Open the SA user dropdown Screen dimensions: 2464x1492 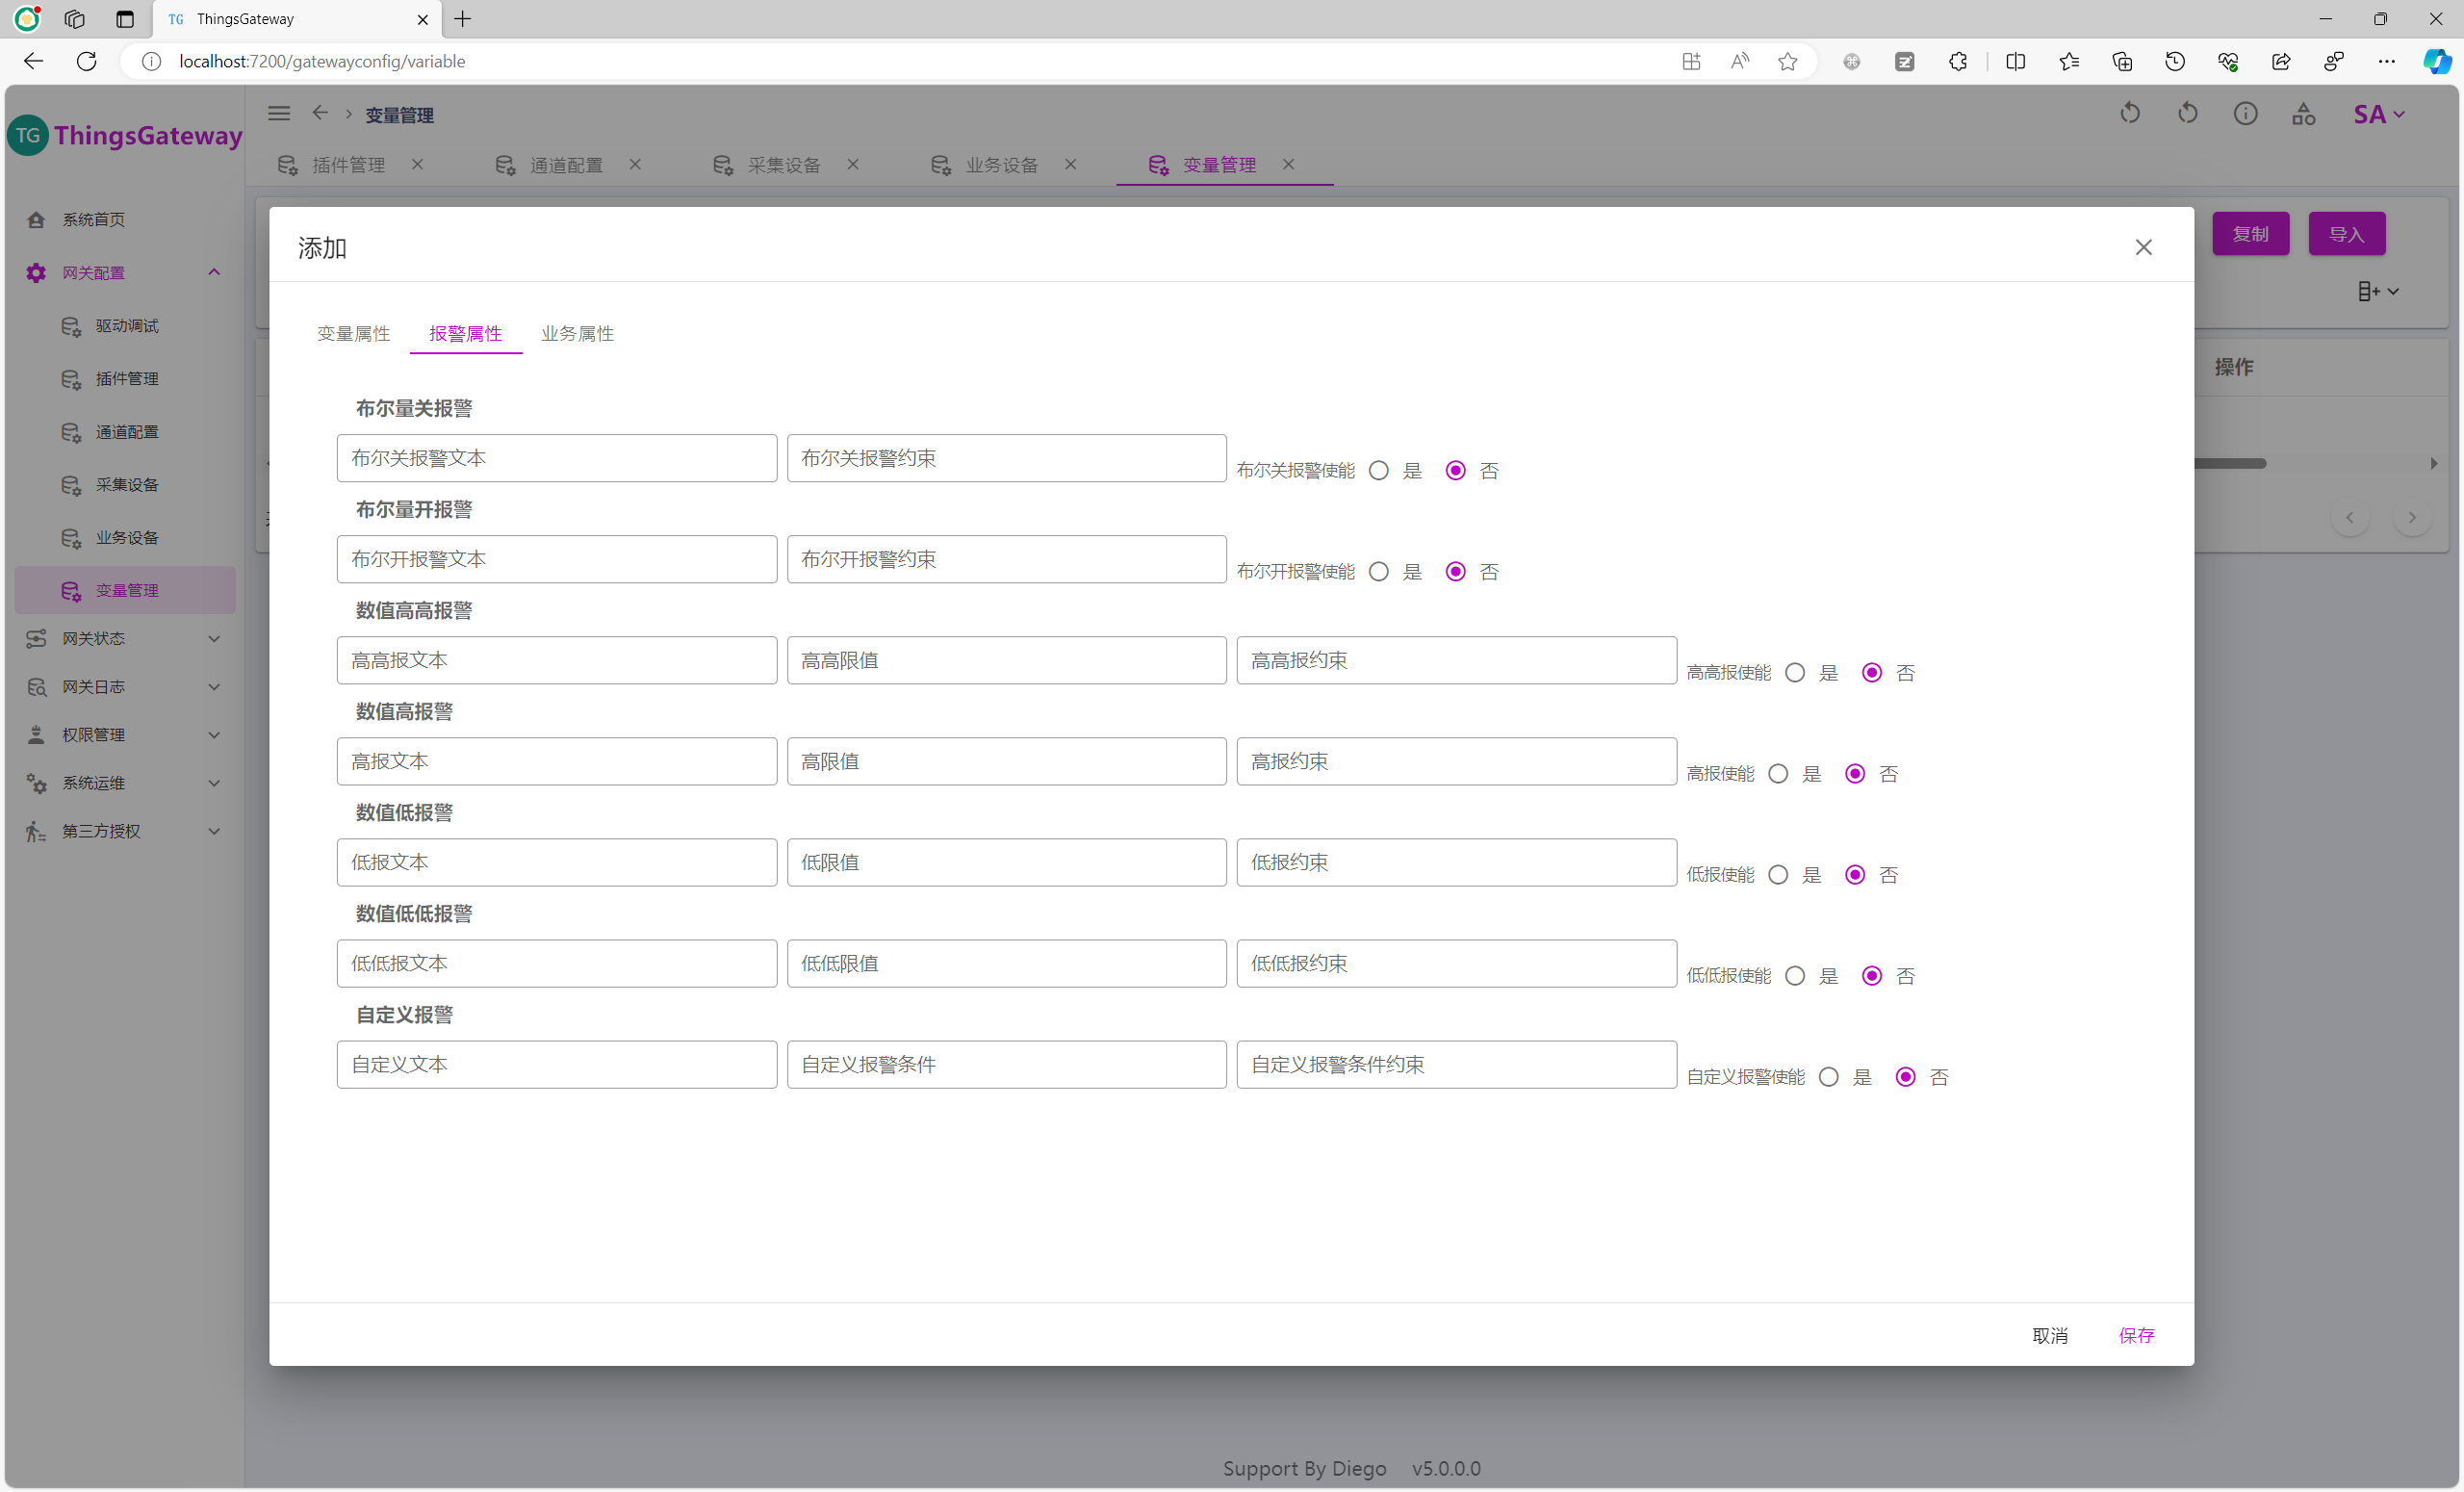[2378, 115]
